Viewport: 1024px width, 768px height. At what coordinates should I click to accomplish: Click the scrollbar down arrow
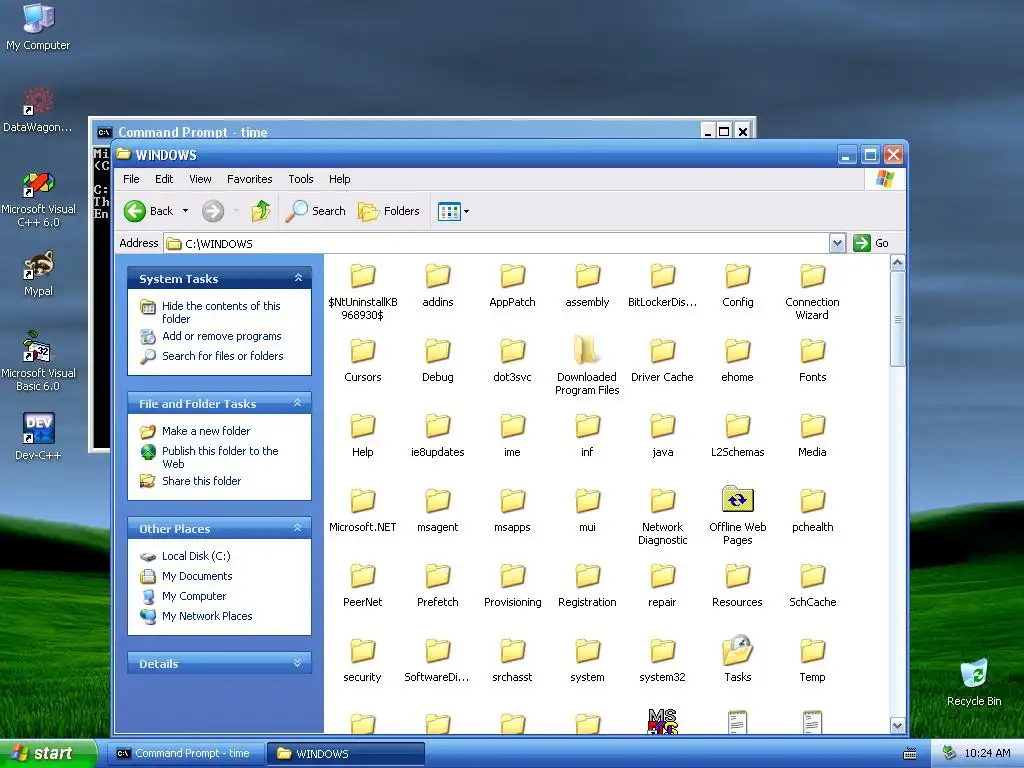coord(897,726)
